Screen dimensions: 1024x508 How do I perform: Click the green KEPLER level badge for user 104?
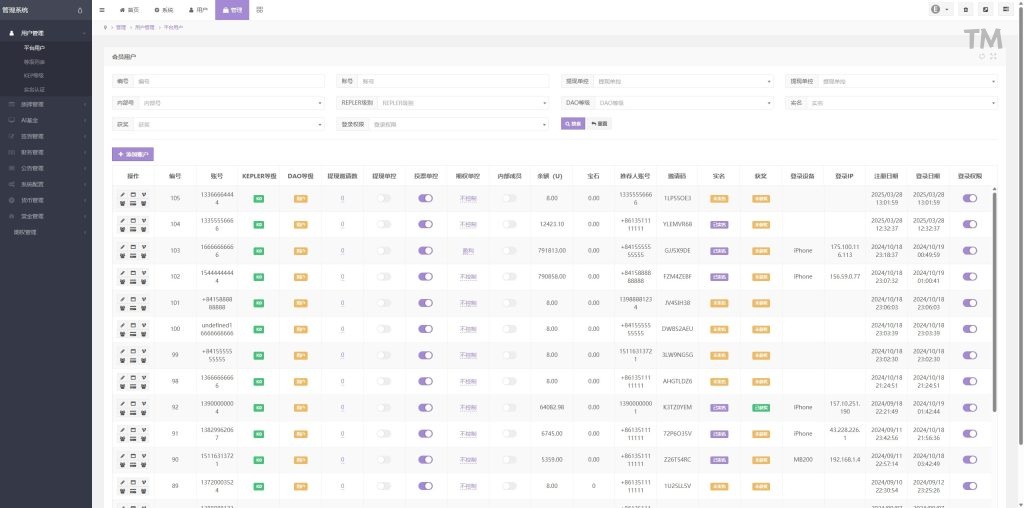(258, 225)
